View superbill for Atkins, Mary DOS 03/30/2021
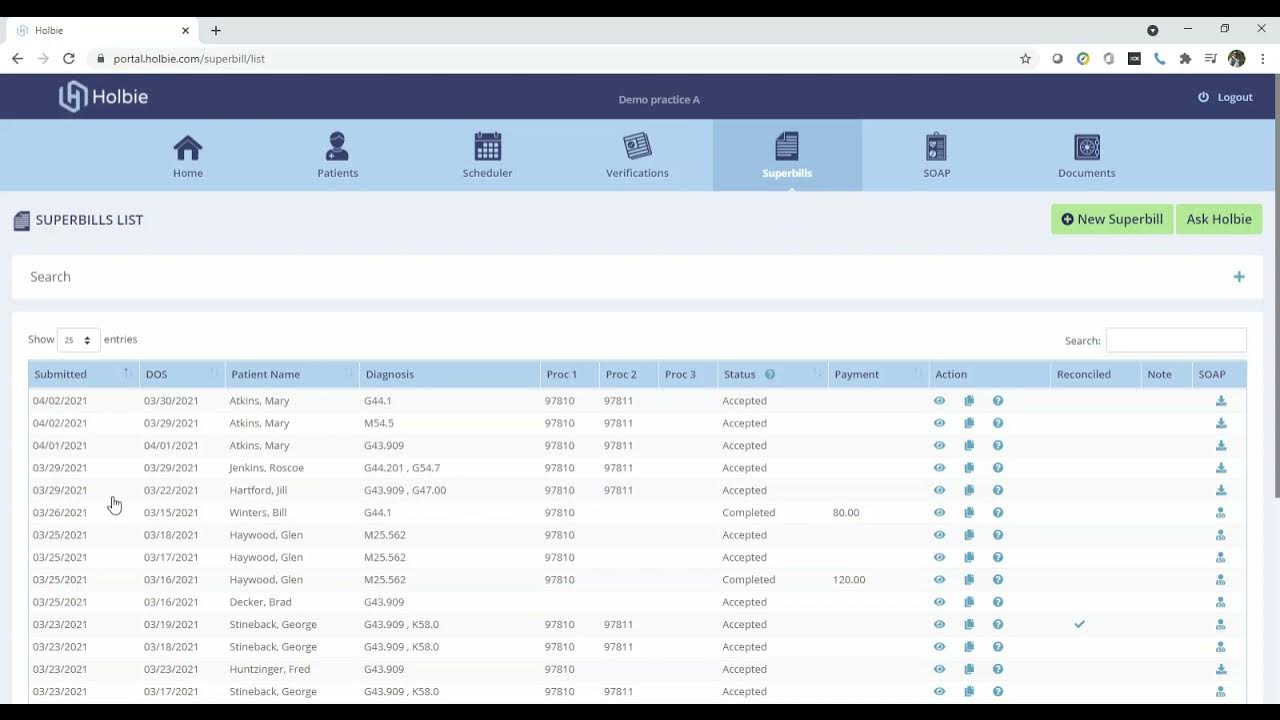1280x720 pixels. (939, 401)
